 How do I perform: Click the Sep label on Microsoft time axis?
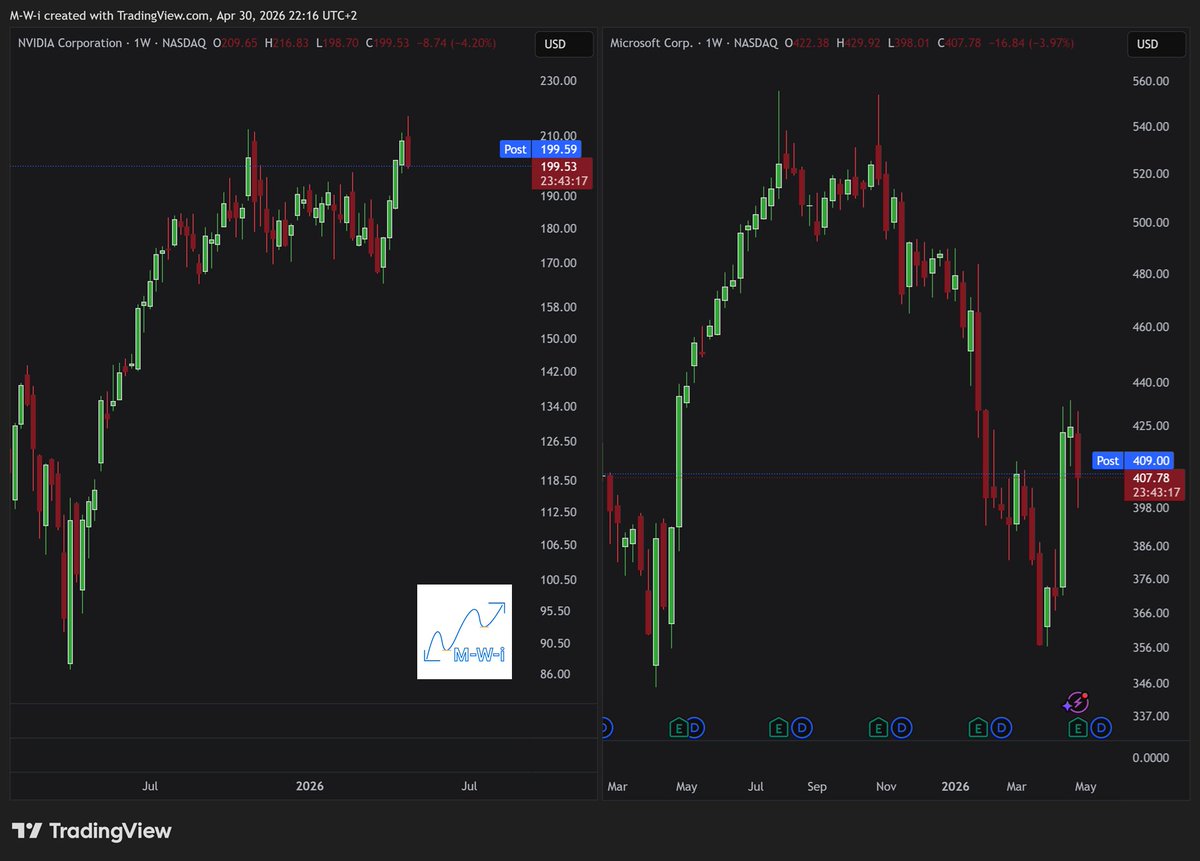[817, 787]
